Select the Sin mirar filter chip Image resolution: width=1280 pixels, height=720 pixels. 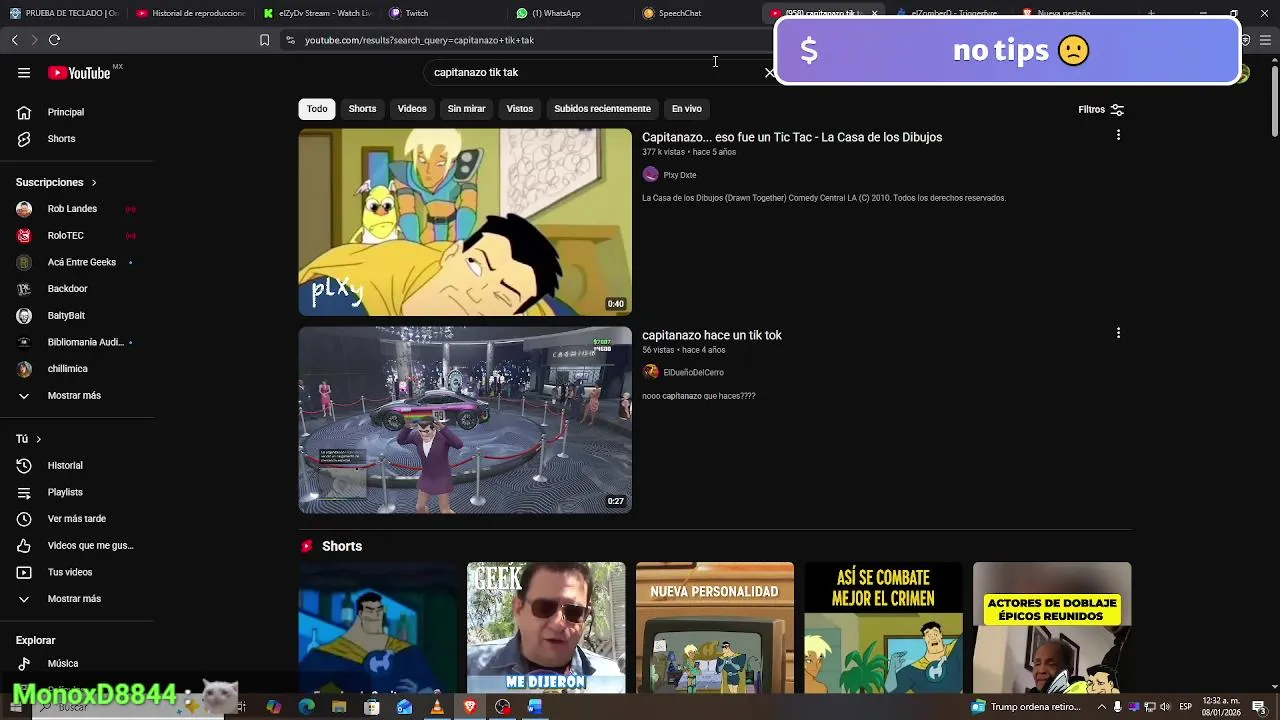pos(466,109)
